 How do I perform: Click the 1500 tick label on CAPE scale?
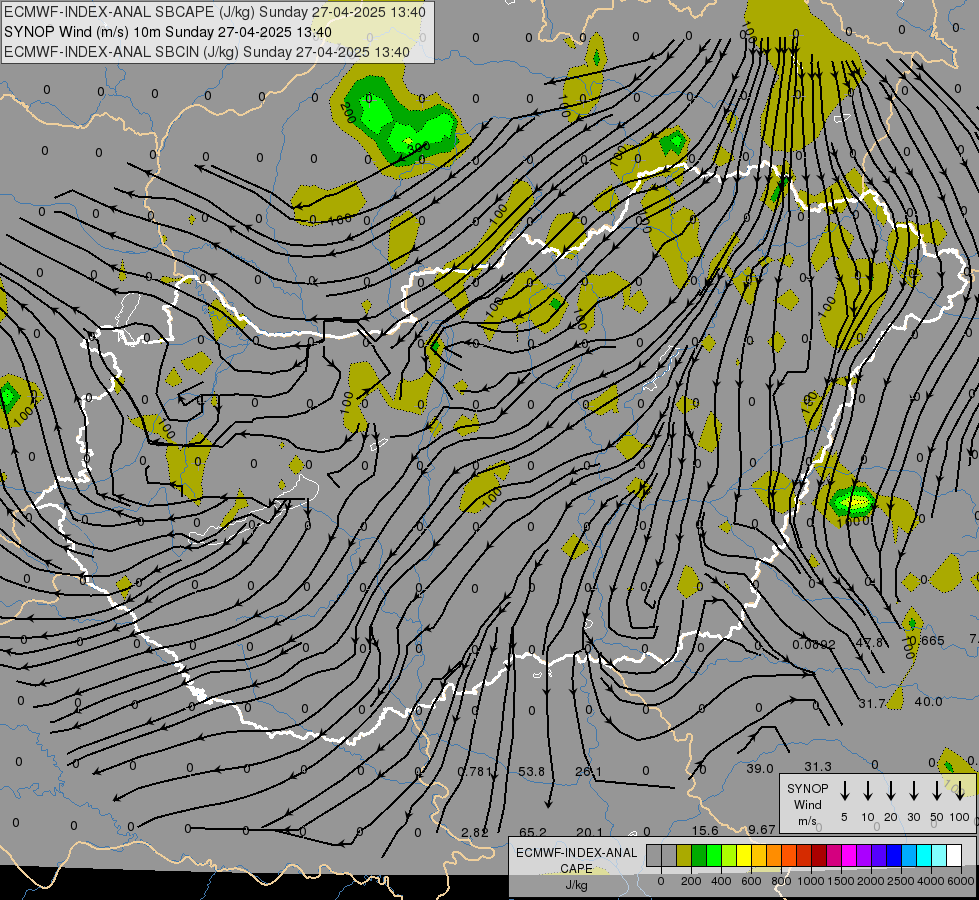click(840, 881)
